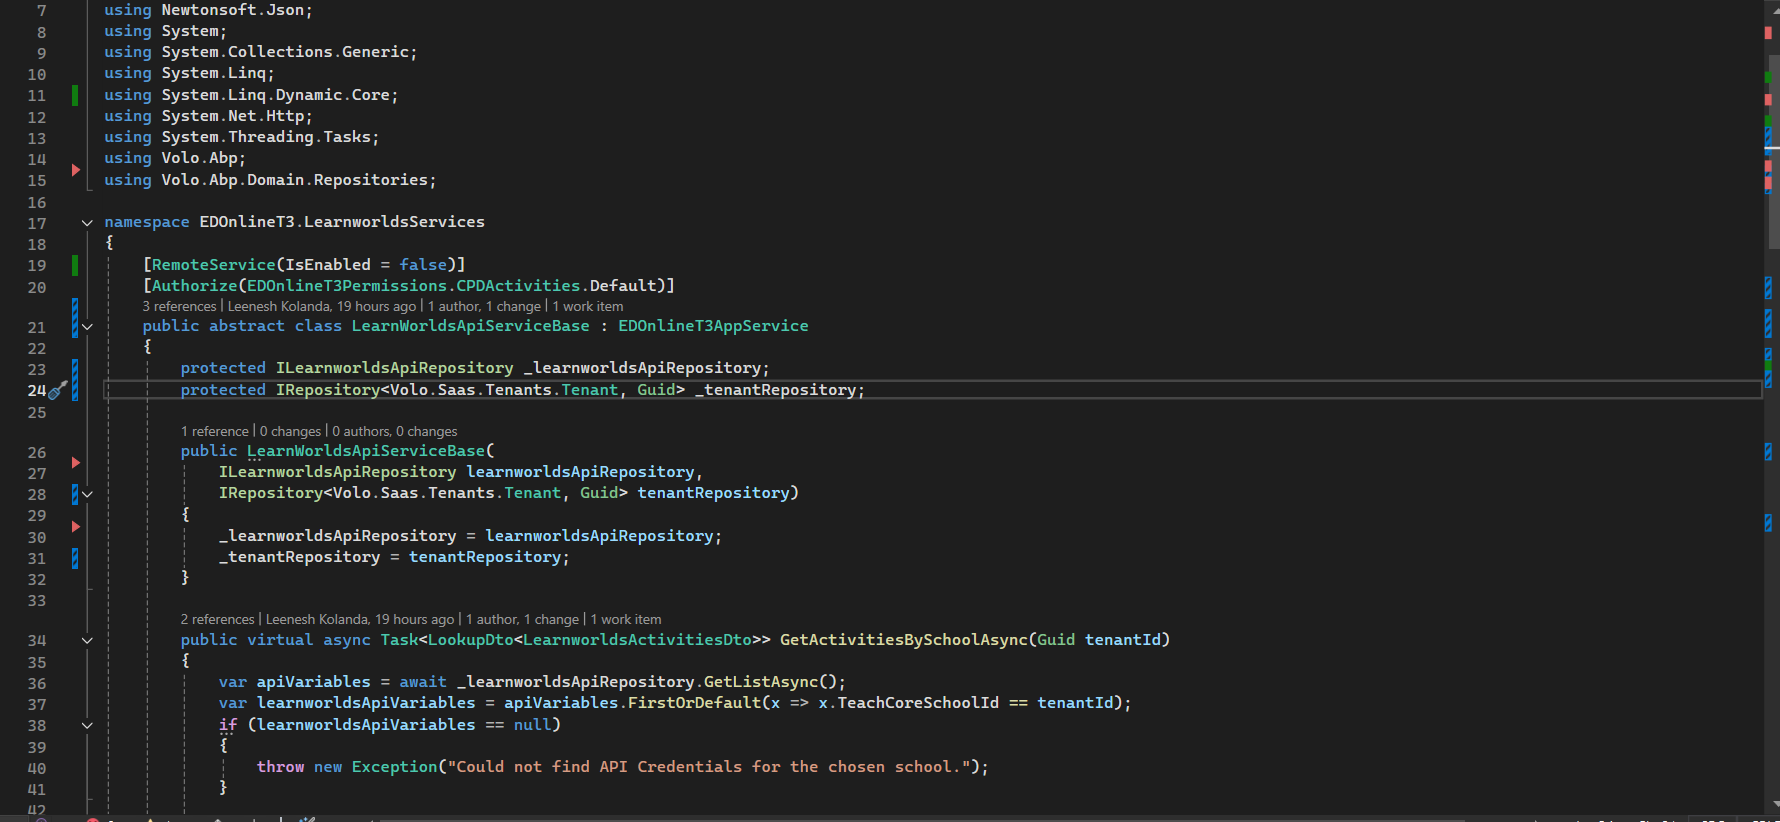
Task: Click green change indicator on line 19
Action: coord(75,265)
